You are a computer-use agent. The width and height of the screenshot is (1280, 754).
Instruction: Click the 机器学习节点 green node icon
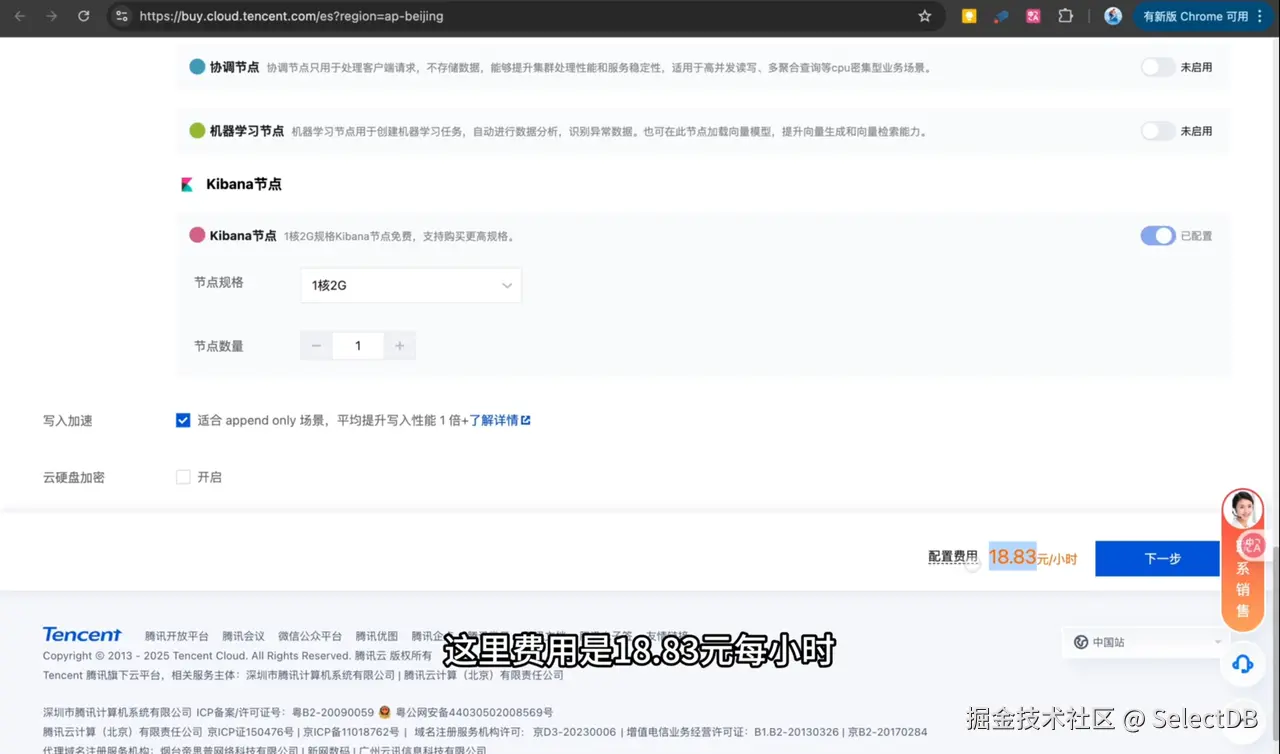pos(197,130)
